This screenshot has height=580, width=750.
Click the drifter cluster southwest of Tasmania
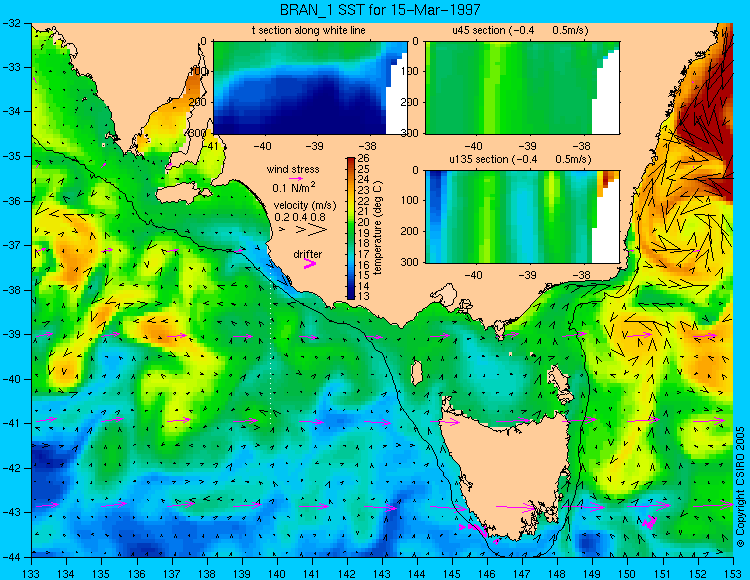pyautogui.click(x=474, y=529)
